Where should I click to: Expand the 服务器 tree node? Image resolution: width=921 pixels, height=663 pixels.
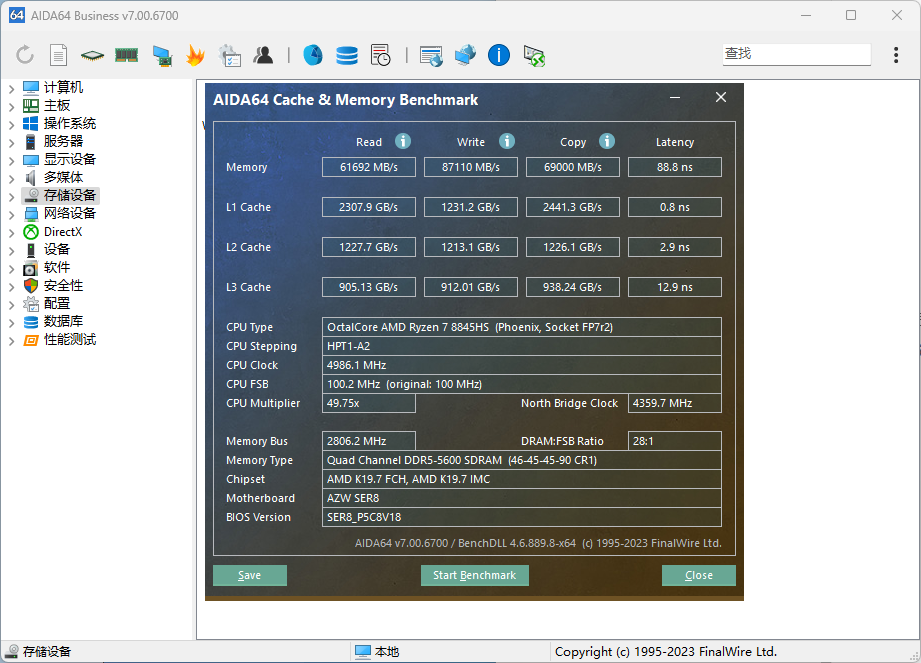(x=12, y=143)
